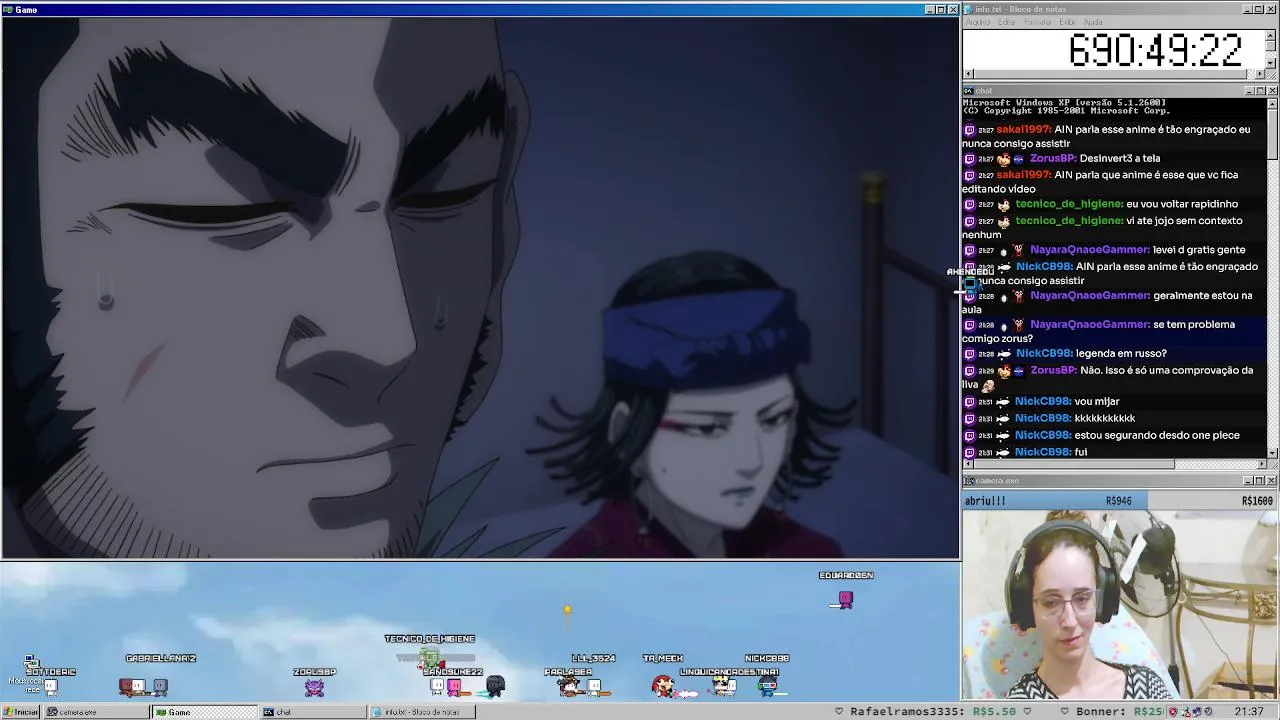This screenshot has height=720, width=1280.
Task: Click the chat window horizontal scrollbar thumb
Action: tap(1073, 464)
